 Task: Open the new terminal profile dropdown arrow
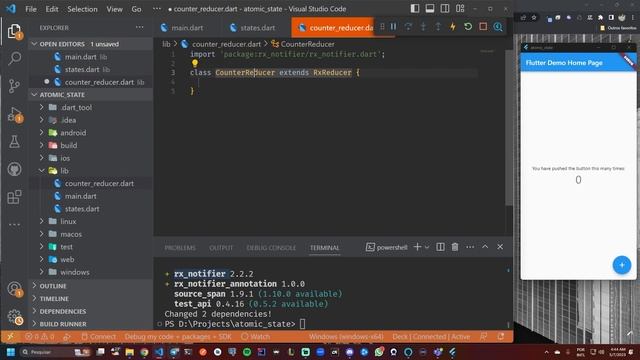coord(427,247)
